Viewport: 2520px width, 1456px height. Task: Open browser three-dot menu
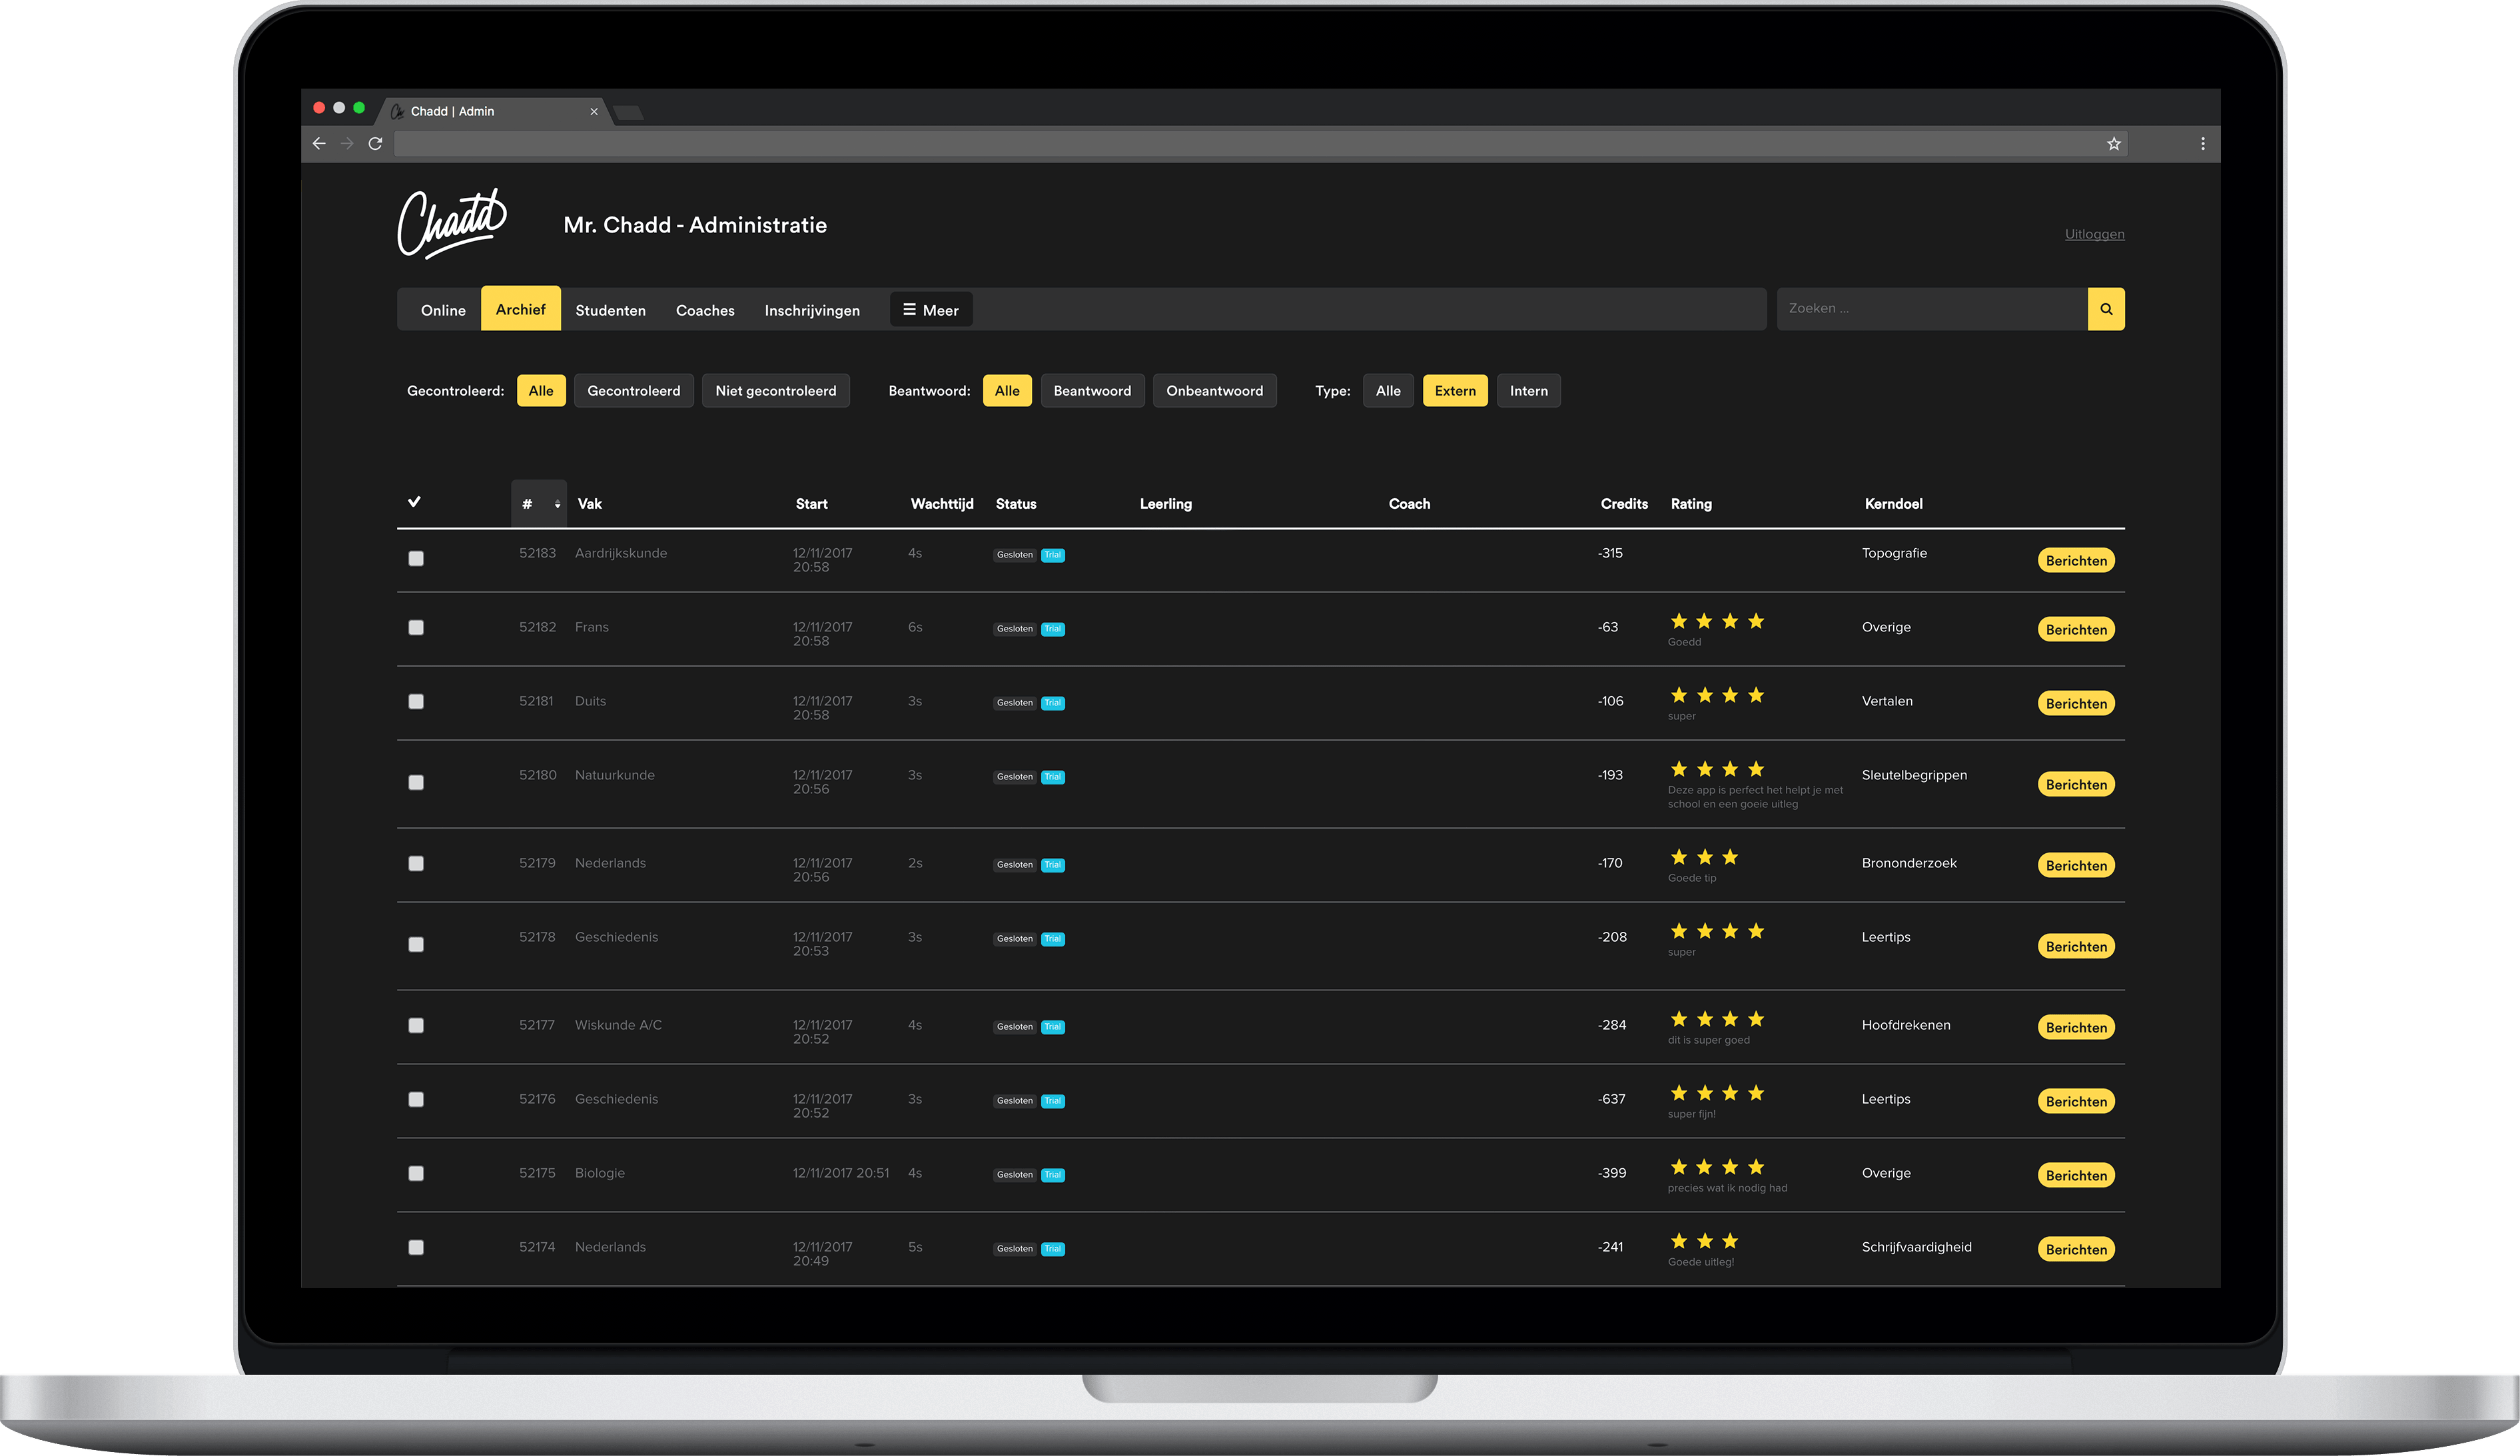pyautogui.click(x=2202, y=144)
